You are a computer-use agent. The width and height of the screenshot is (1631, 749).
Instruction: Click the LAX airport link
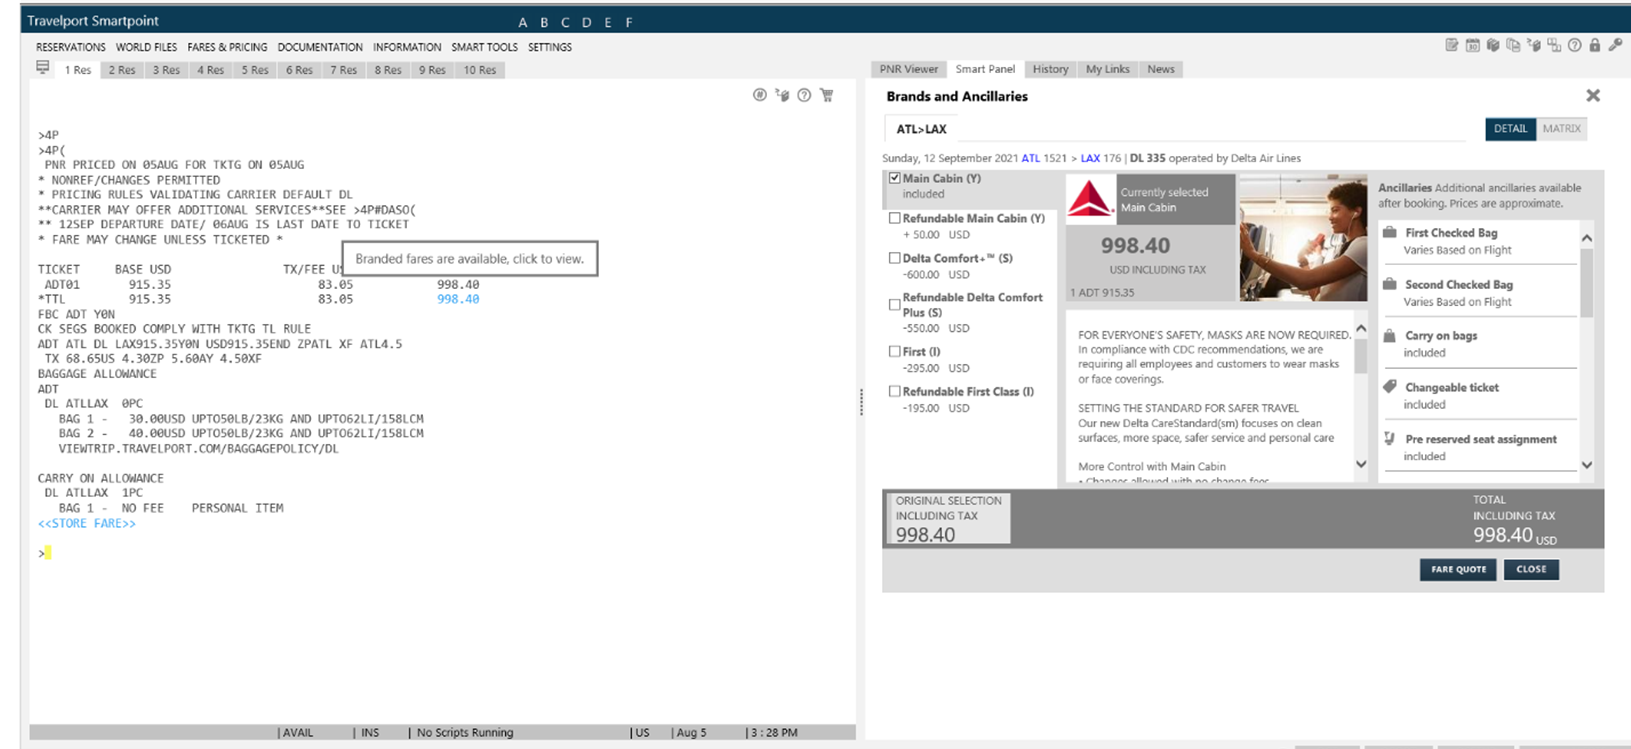pyautogui.click(x=1090, y=158)
